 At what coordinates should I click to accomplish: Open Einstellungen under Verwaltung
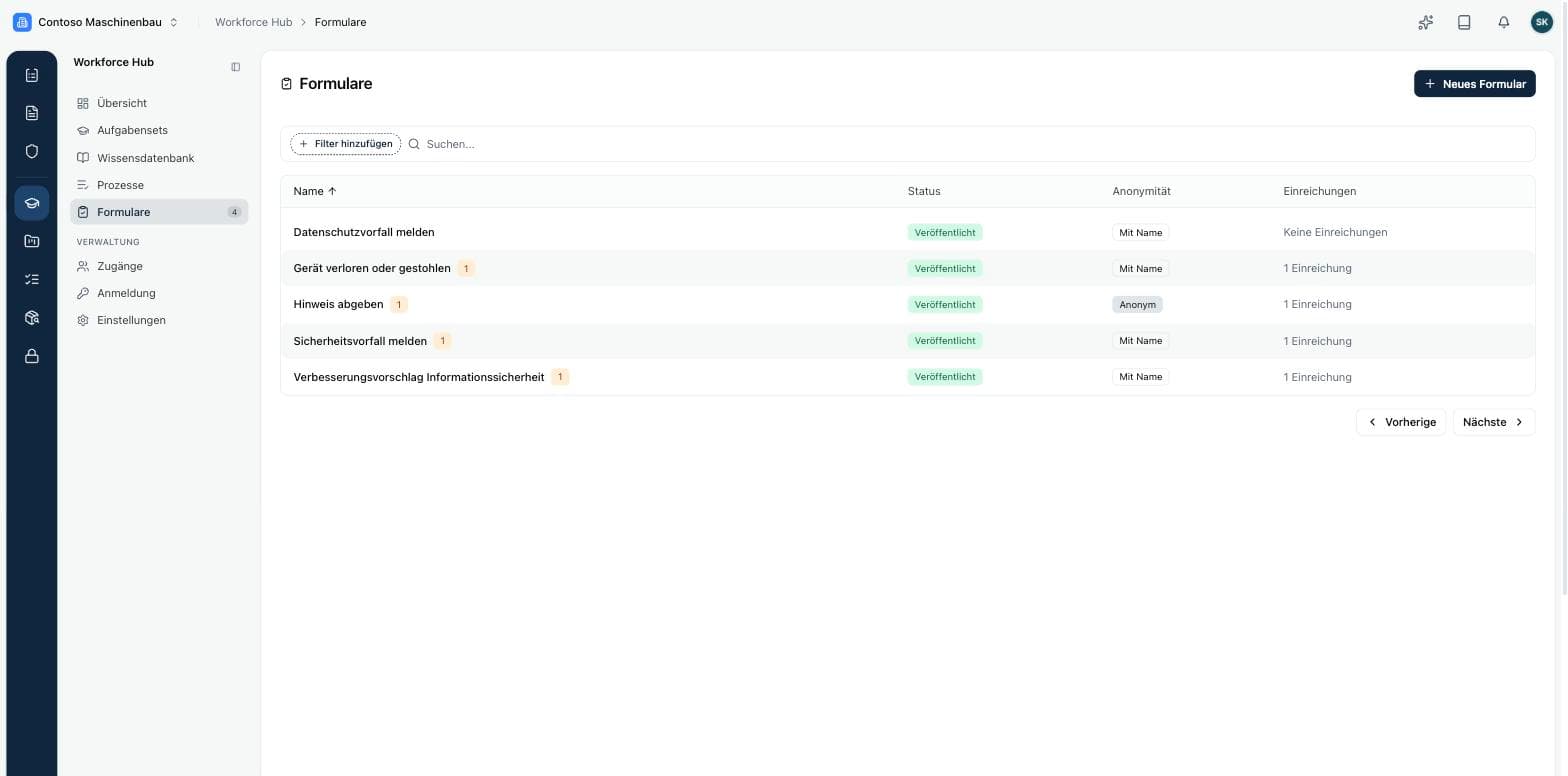tap(159, 320)
